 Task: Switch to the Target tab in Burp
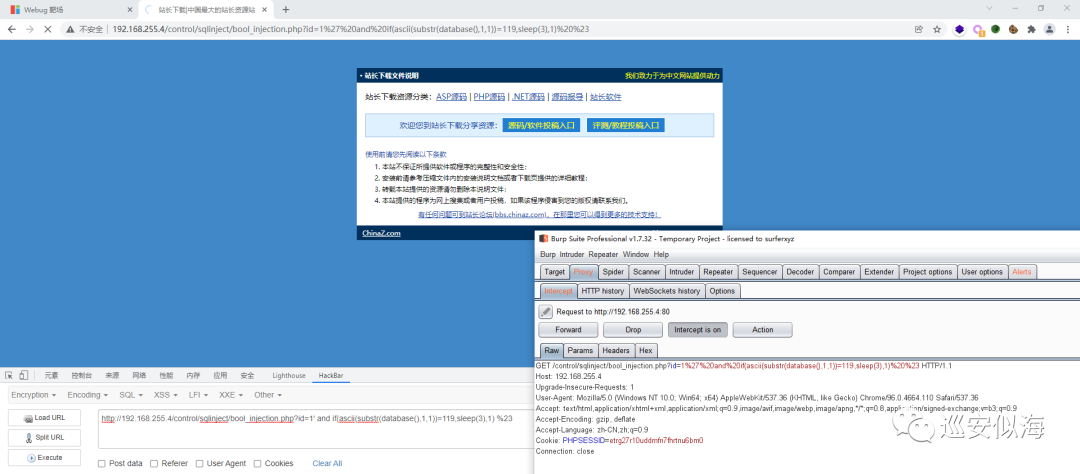click(555, 272)
